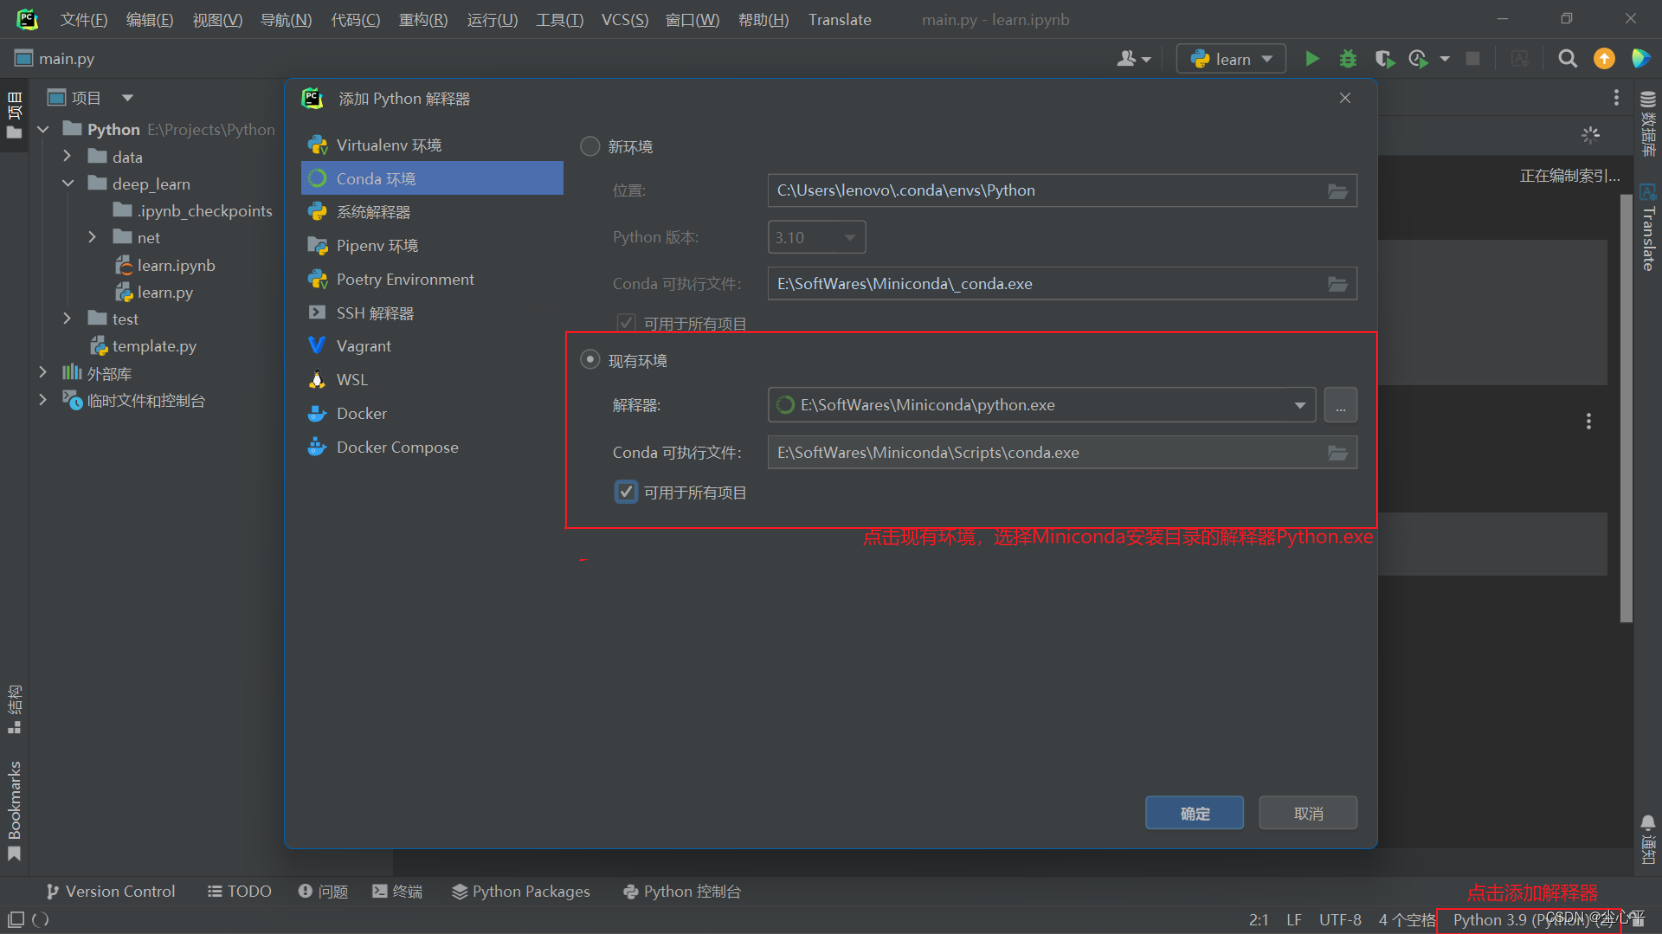Click the three-dot options icon in panel header
The width and height of the screenshot is (1662, 934).
1616,97
